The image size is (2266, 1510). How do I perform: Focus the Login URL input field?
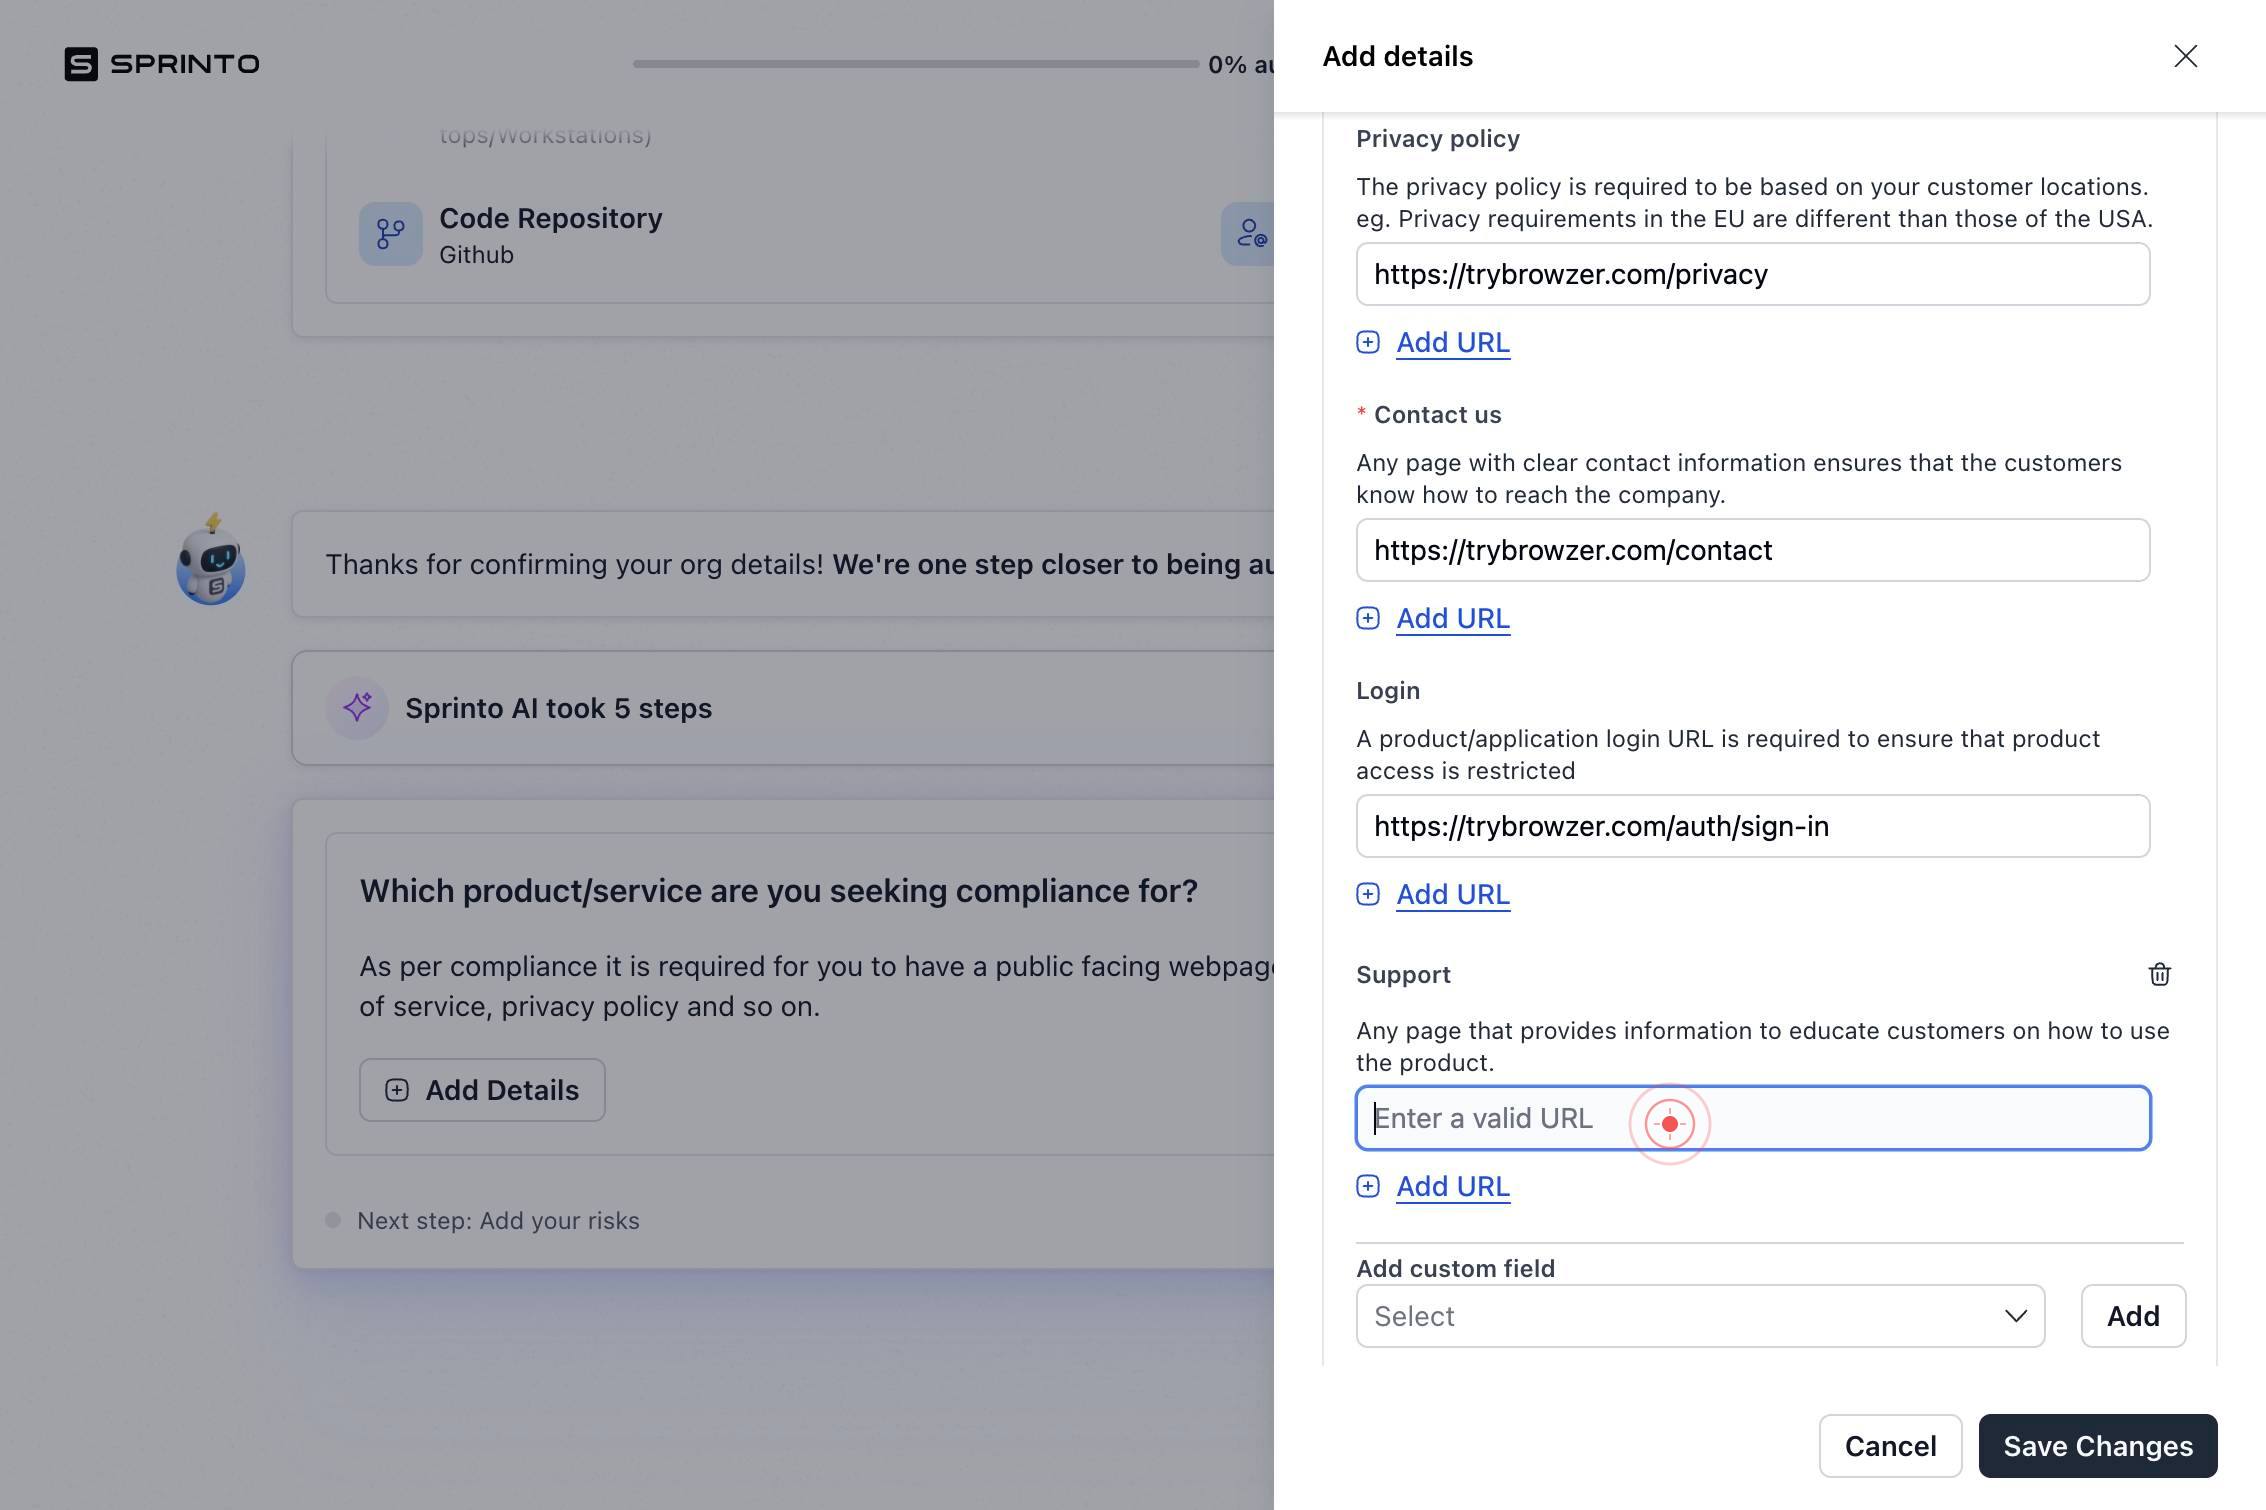coord(1752,826)
